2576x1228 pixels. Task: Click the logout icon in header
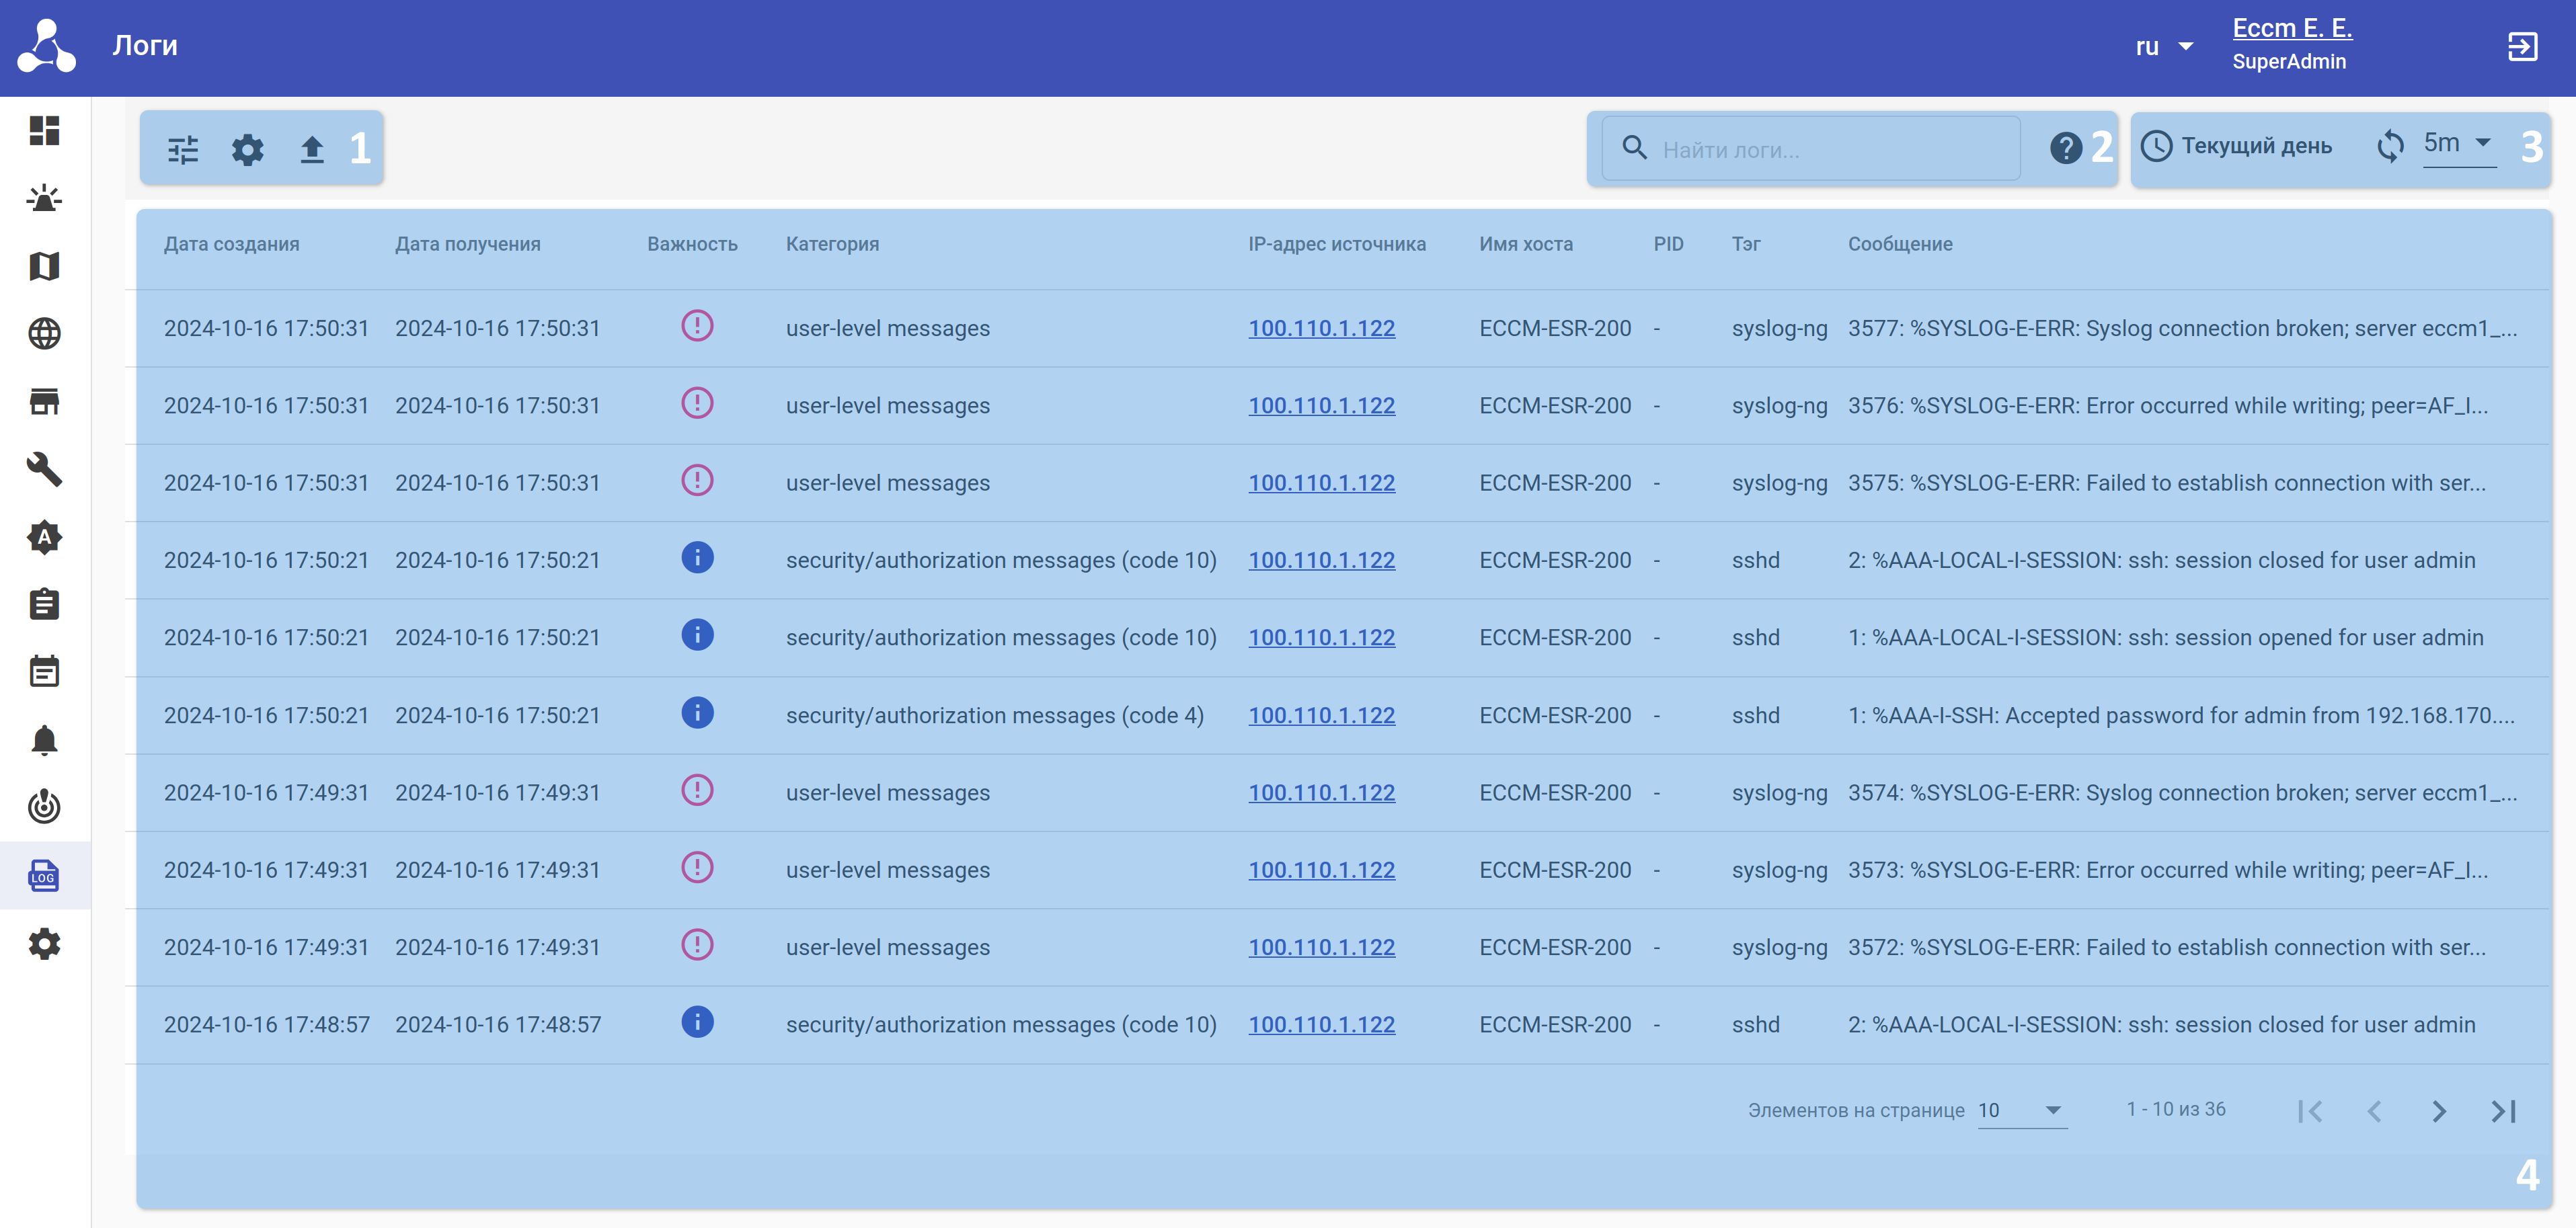pyautogui.click(x=2522, y=46)
